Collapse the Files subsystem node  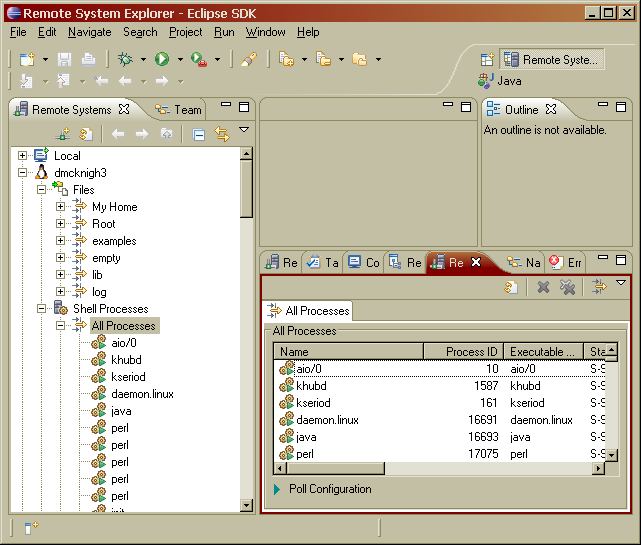click(x=41, y=189)
